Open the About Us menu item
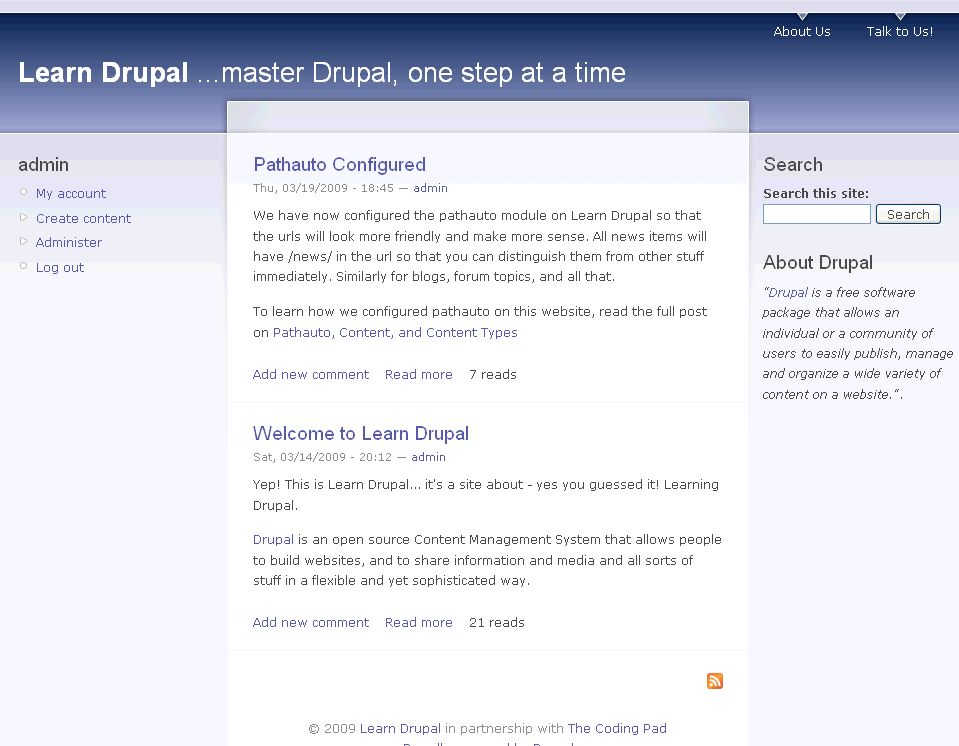Image resolution: width=959 pixels, height=746 pixels. coord(801,31)
